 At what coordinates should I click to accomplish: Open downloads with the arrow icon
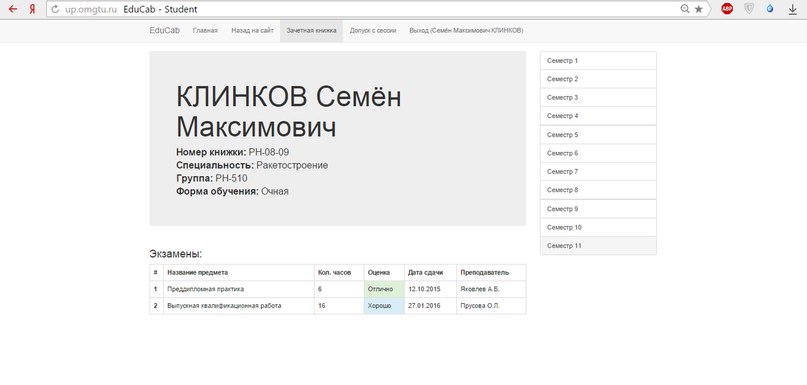[793, 9]
